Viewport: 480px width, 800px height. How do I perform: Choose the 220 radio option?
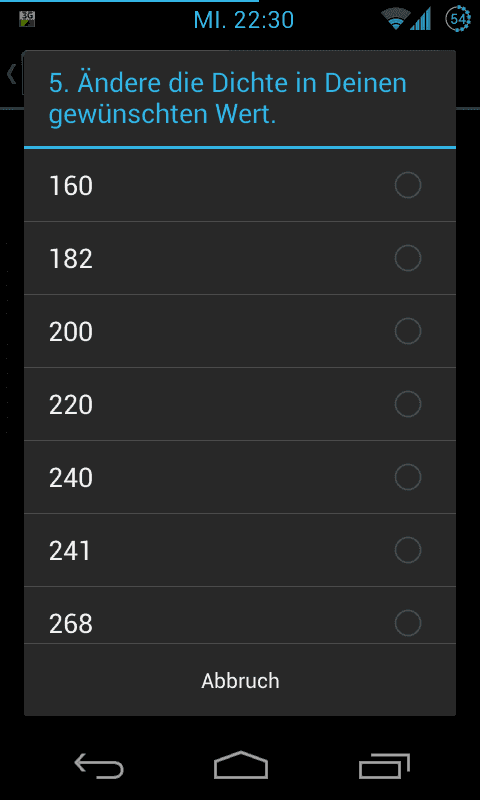[408, 404]
